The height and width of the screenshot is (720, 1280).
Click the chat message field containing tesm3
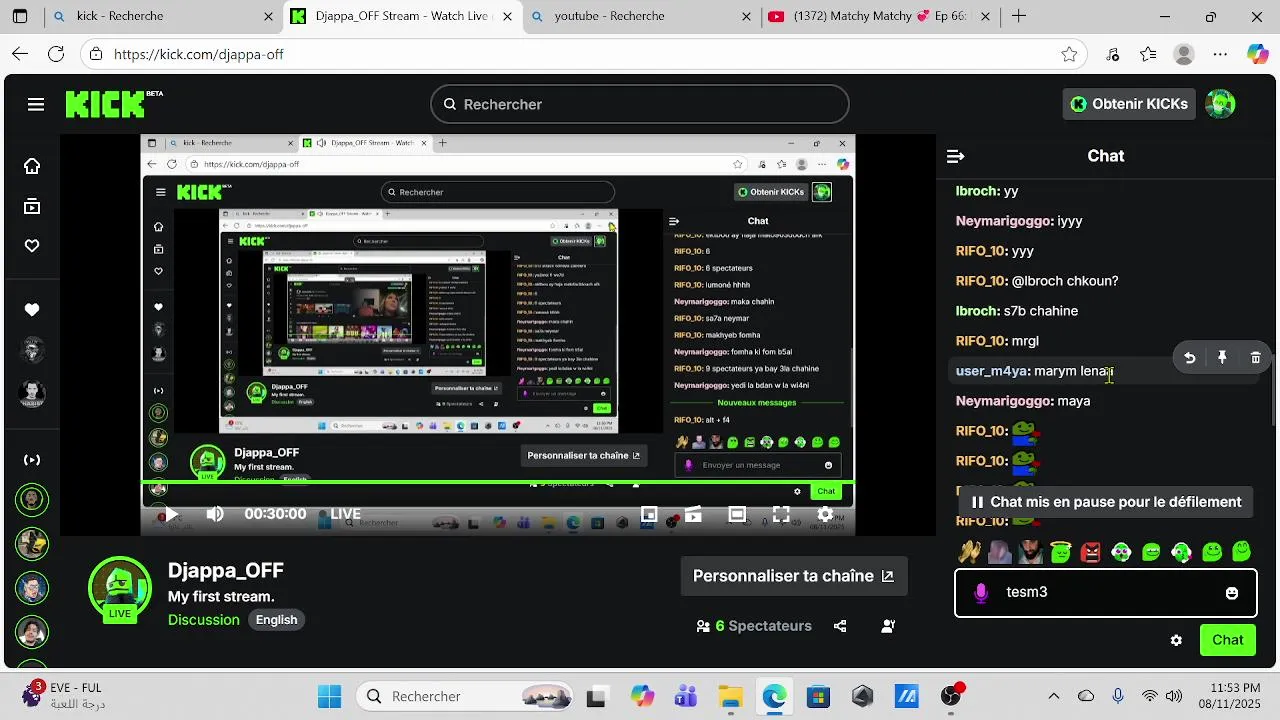coord(1105,593)
